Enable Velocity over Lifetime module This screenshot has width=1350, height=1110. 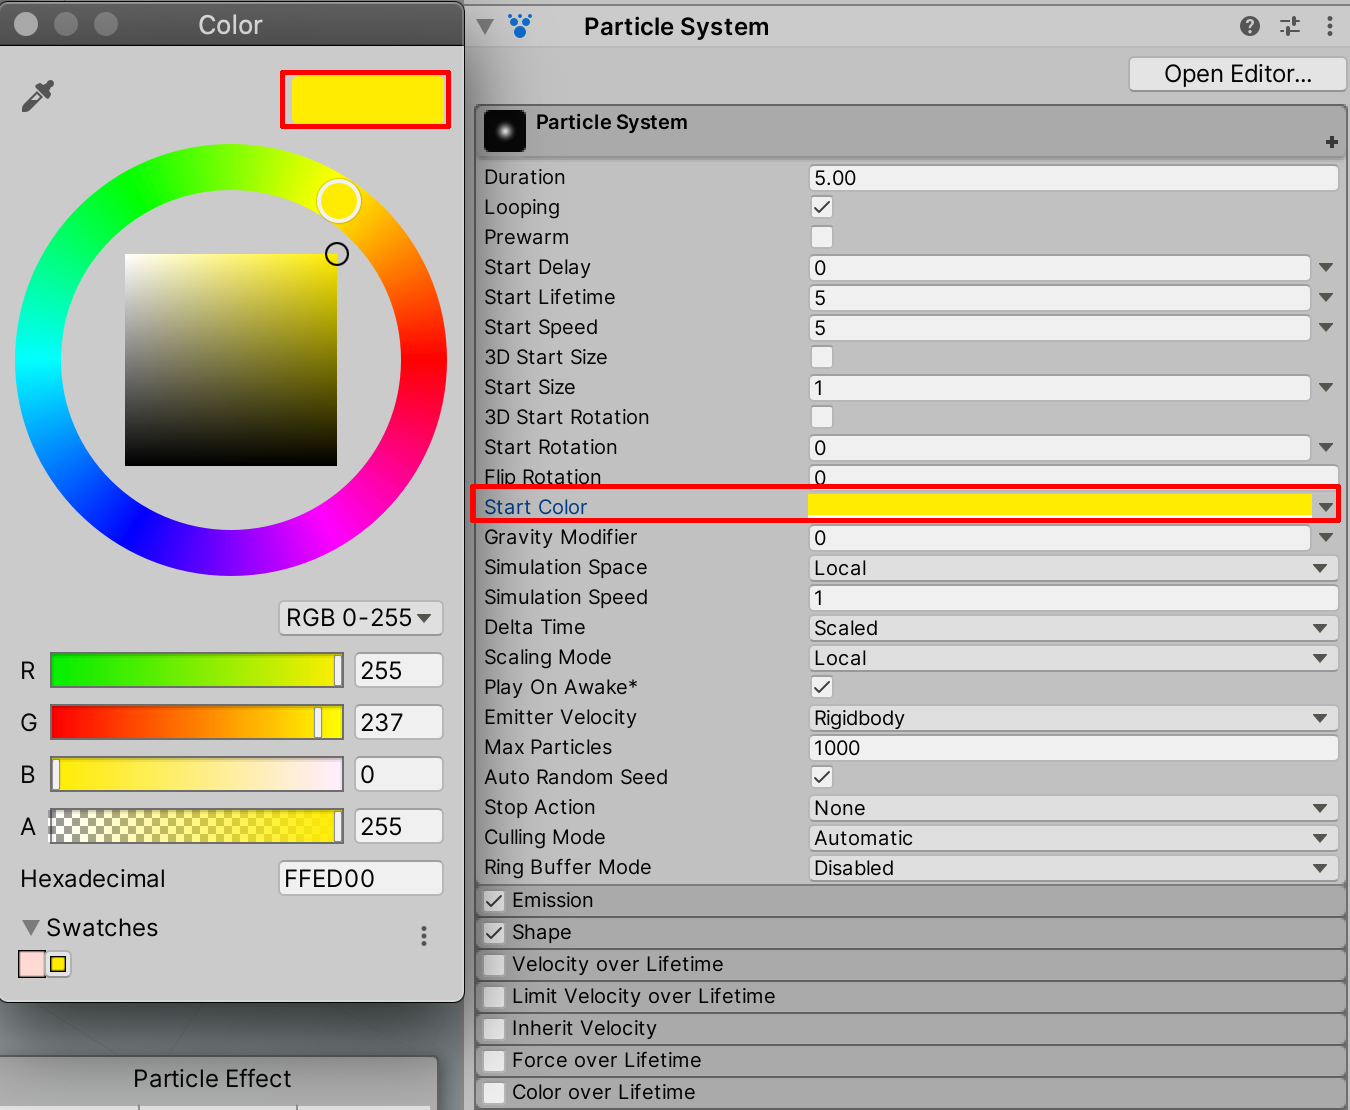(494, 965)
